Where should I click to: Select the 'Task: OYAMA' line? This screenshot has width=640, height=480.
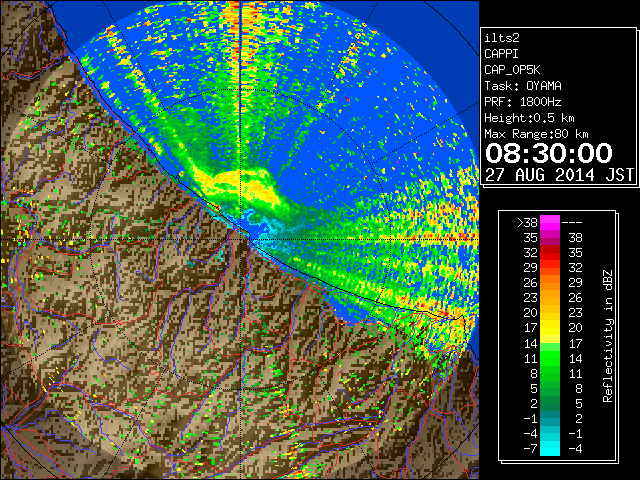click(523, 86)
